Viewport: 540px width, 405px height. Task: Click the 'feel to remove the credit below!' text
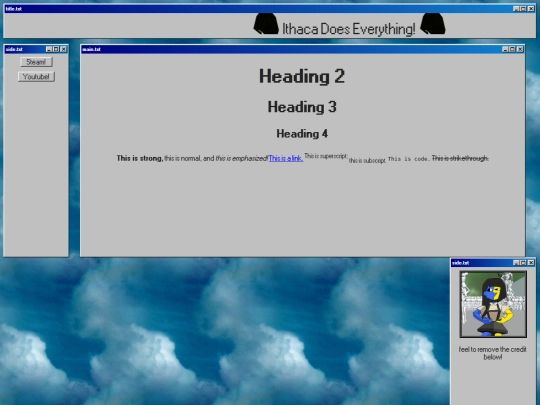(x=492, y=353)
